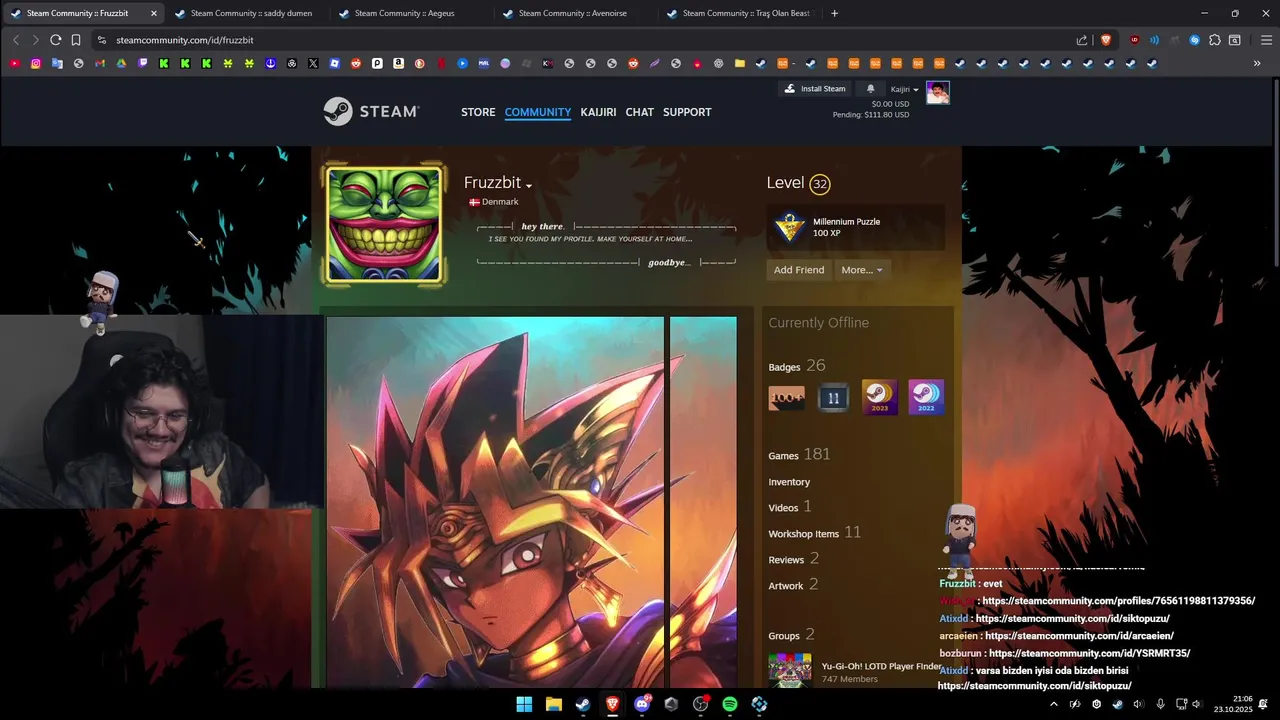Switch to the Aegeus tab
The image size is (1280, 720).
pos(412,13)
